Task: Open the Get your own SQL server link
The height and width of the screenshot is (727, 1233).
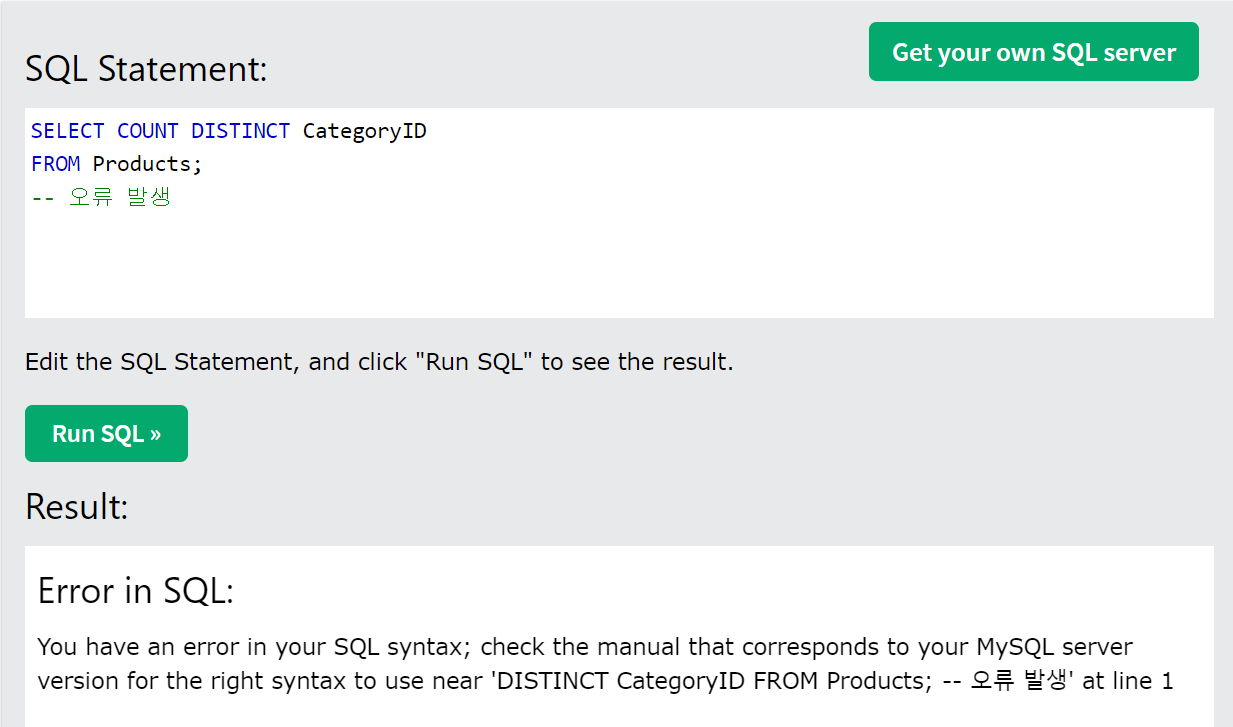Action: (1033, 52)
